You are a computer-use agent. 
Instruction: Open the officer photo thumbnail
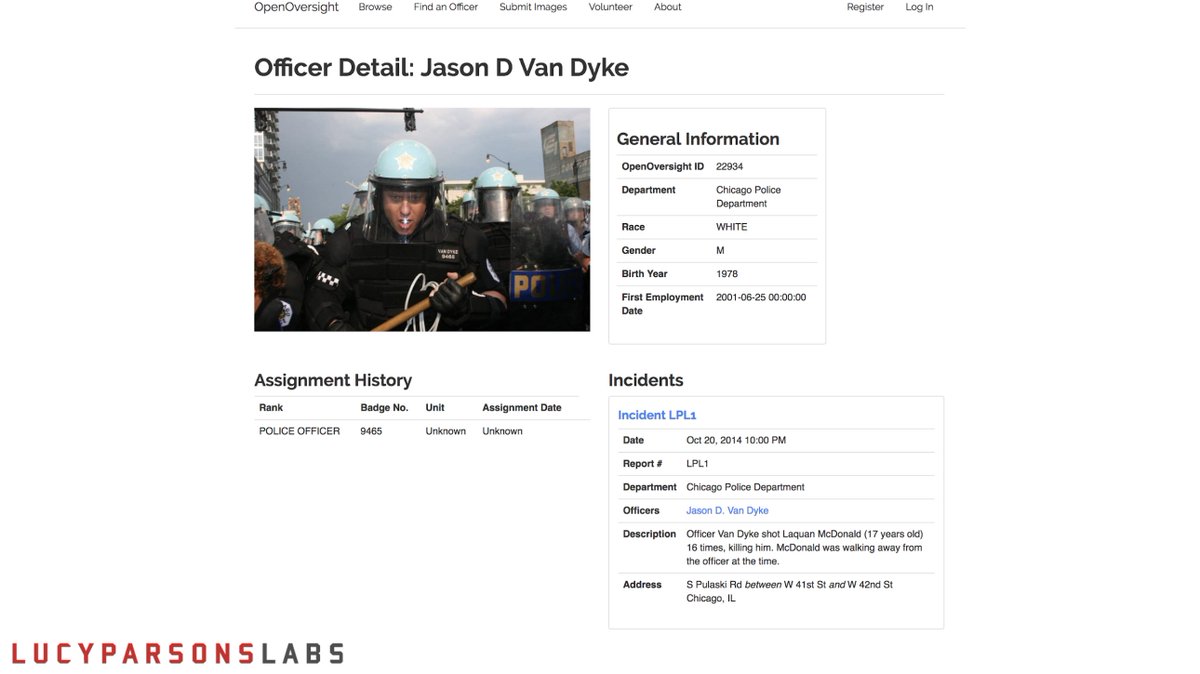click(x=422, y=220)
